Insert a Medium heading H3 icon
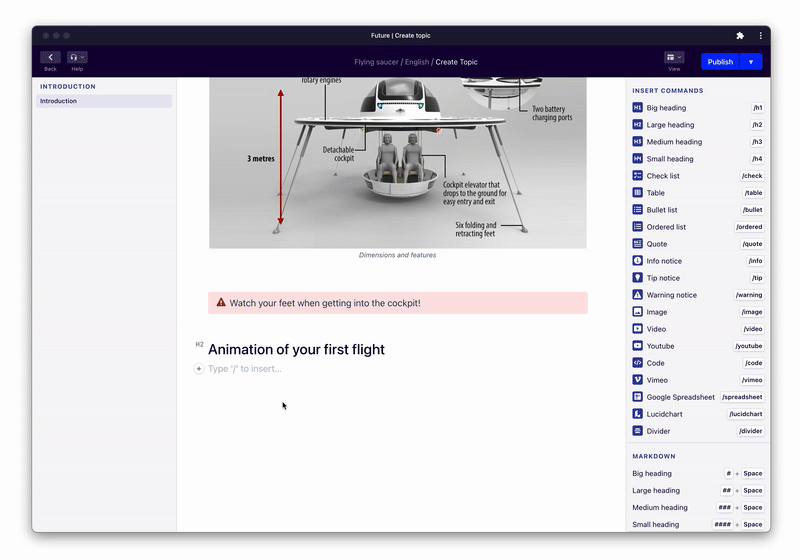Screen dimensions: 800x560 (x=637, y=142)
